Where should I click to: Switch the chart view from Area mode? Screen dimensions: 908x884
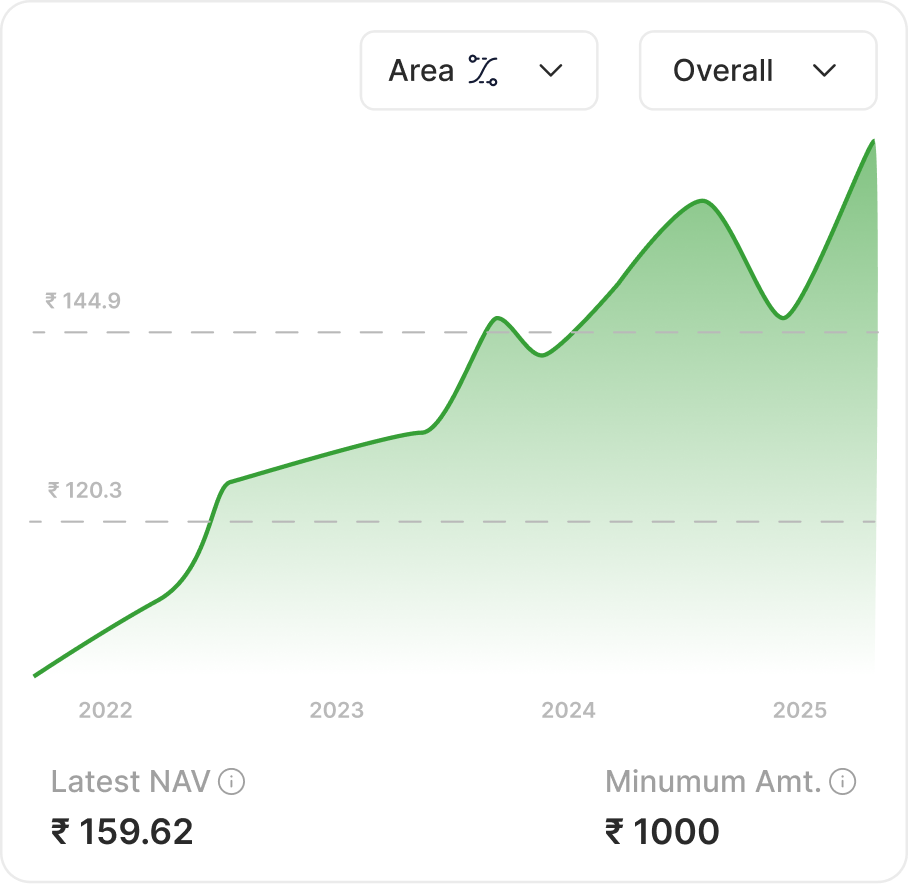click(478, 70)
